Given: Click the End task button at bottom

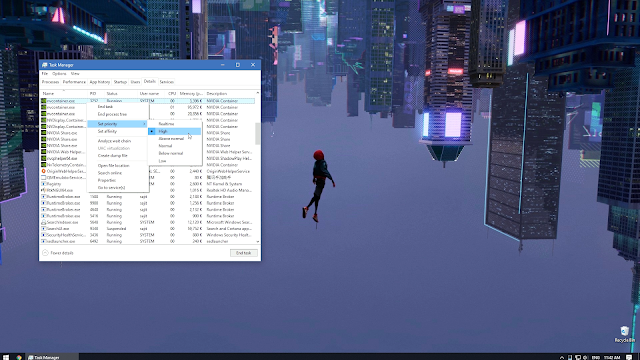Looking at the screenshot, I should (244, 253).
